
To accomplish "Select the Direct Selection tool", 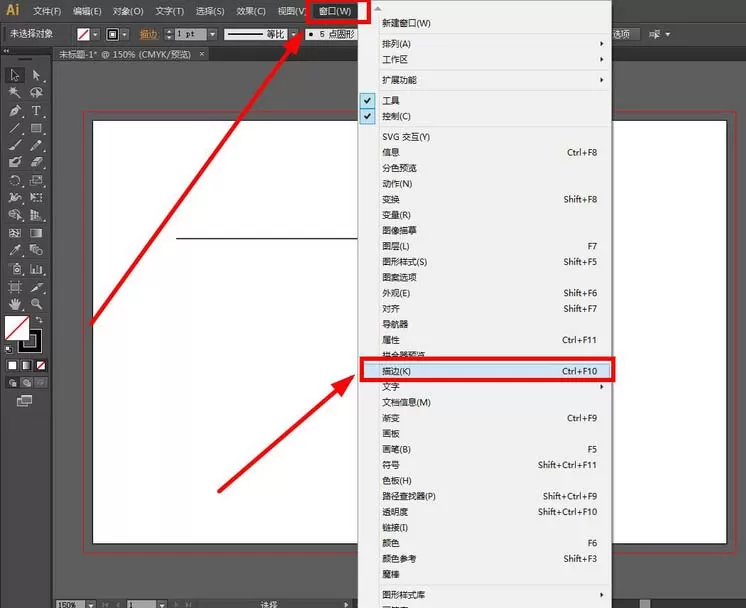I will 36,75.
